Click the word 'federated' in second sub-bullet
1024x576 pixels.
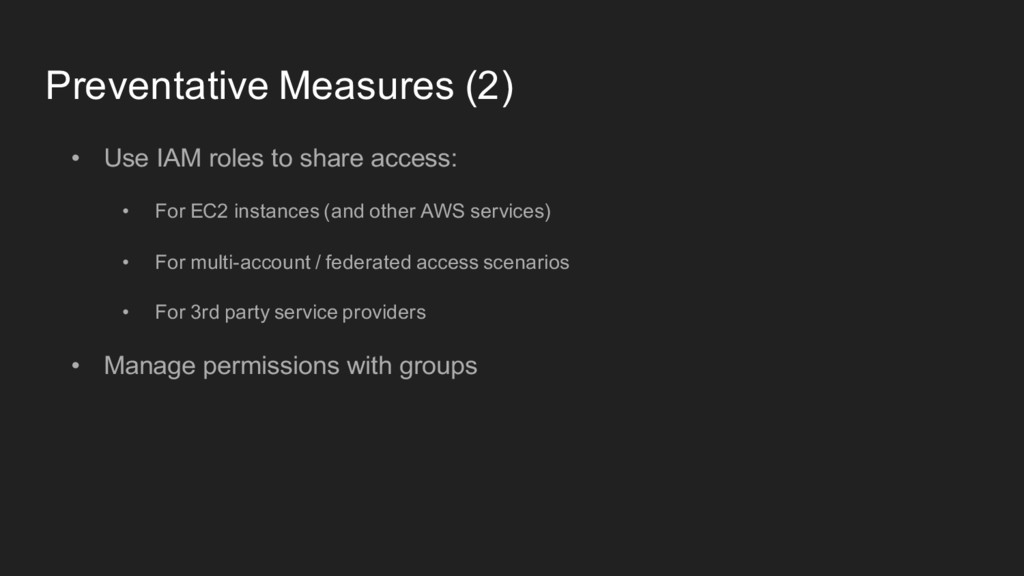(368, 262)
